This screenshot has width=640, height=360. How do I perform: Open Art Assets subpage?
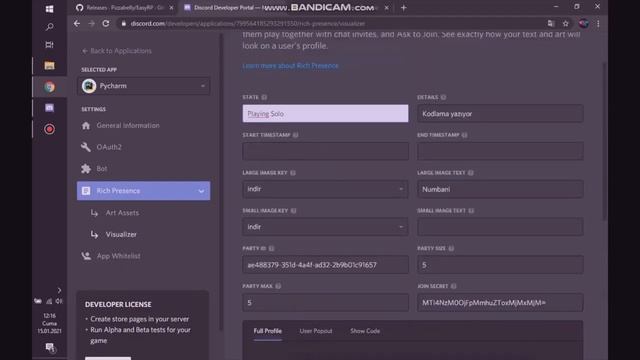122,213
